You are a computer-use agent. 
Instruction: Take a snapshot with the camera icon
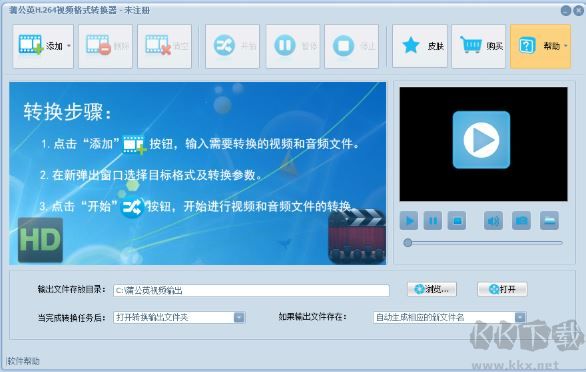[x=521, y=221]
